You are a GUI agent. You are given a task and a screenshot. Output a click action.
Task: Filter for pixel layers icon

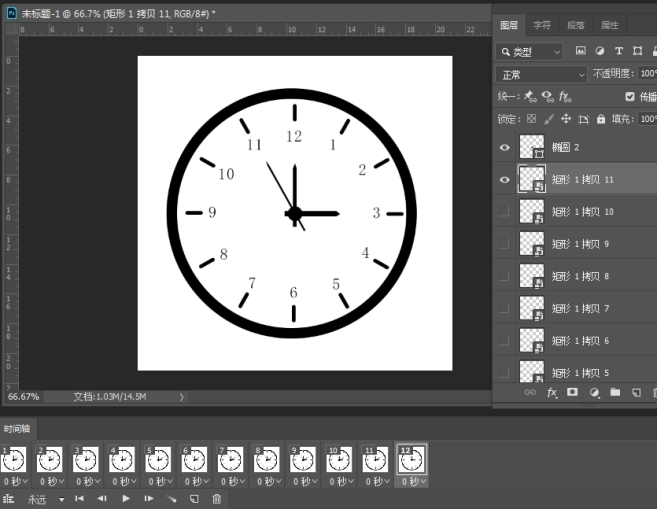coord(581,51)
